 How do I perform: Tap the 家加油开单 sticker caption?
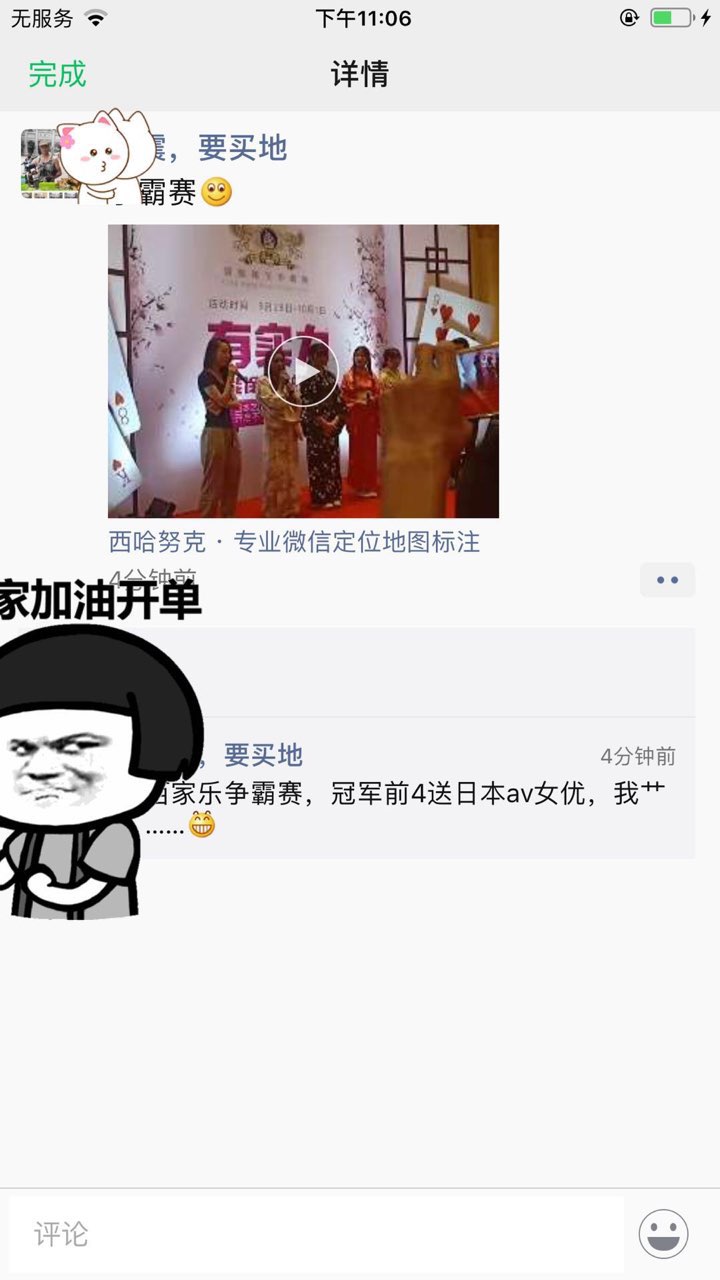(x=100, y=600)
